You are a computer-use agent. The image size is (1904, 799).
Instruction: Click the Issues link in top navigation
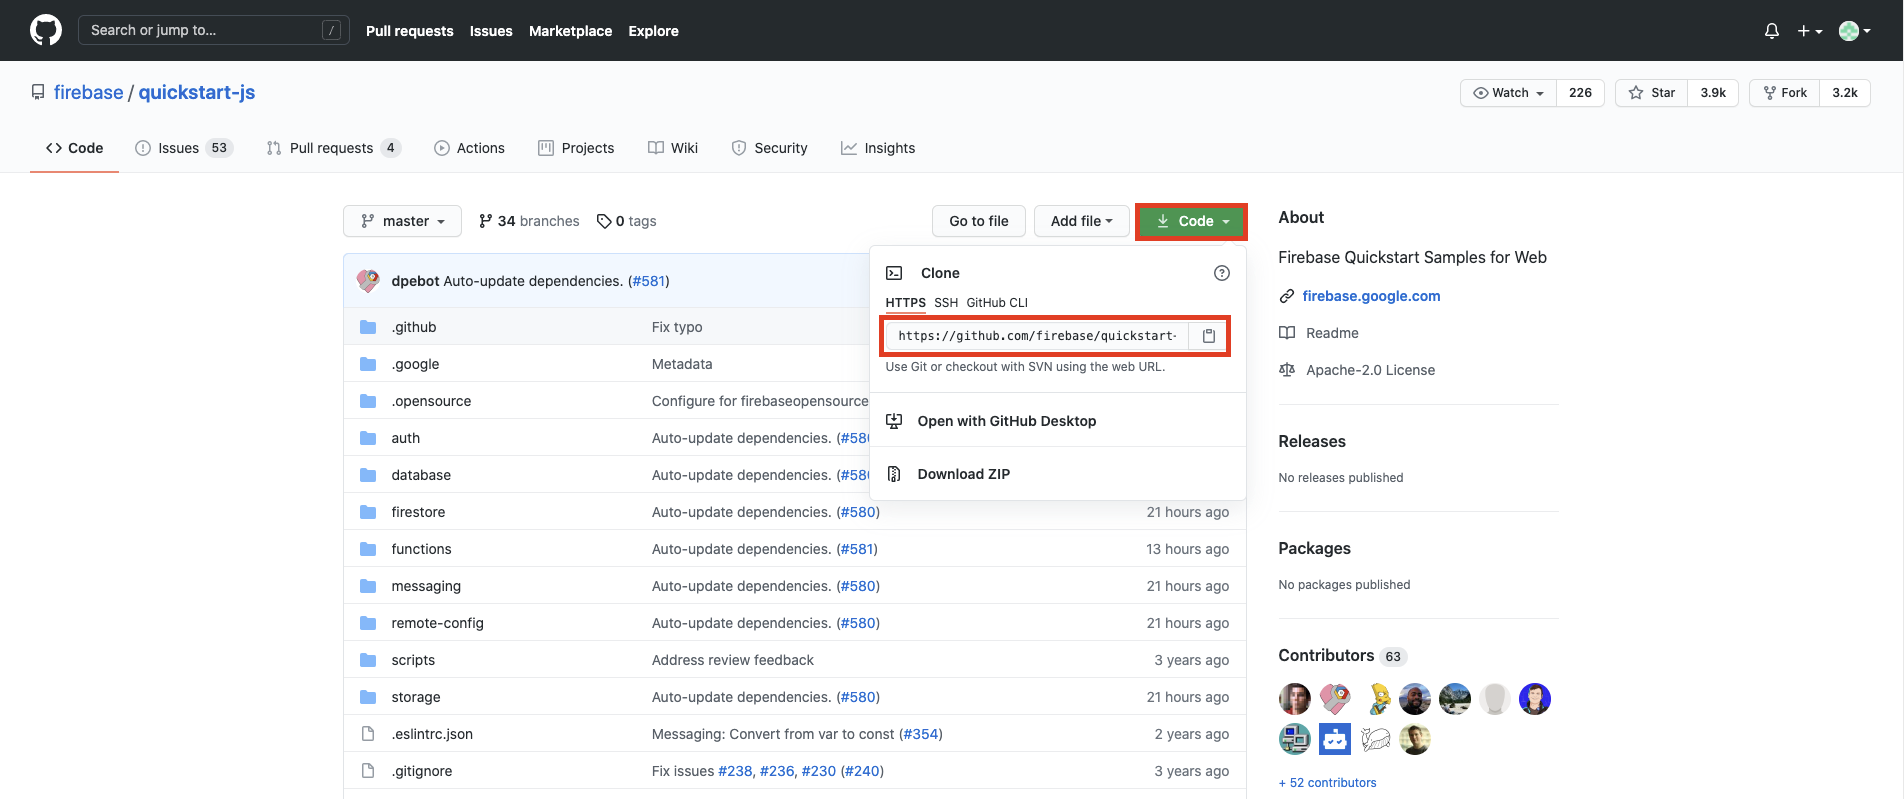coord(491,31)
